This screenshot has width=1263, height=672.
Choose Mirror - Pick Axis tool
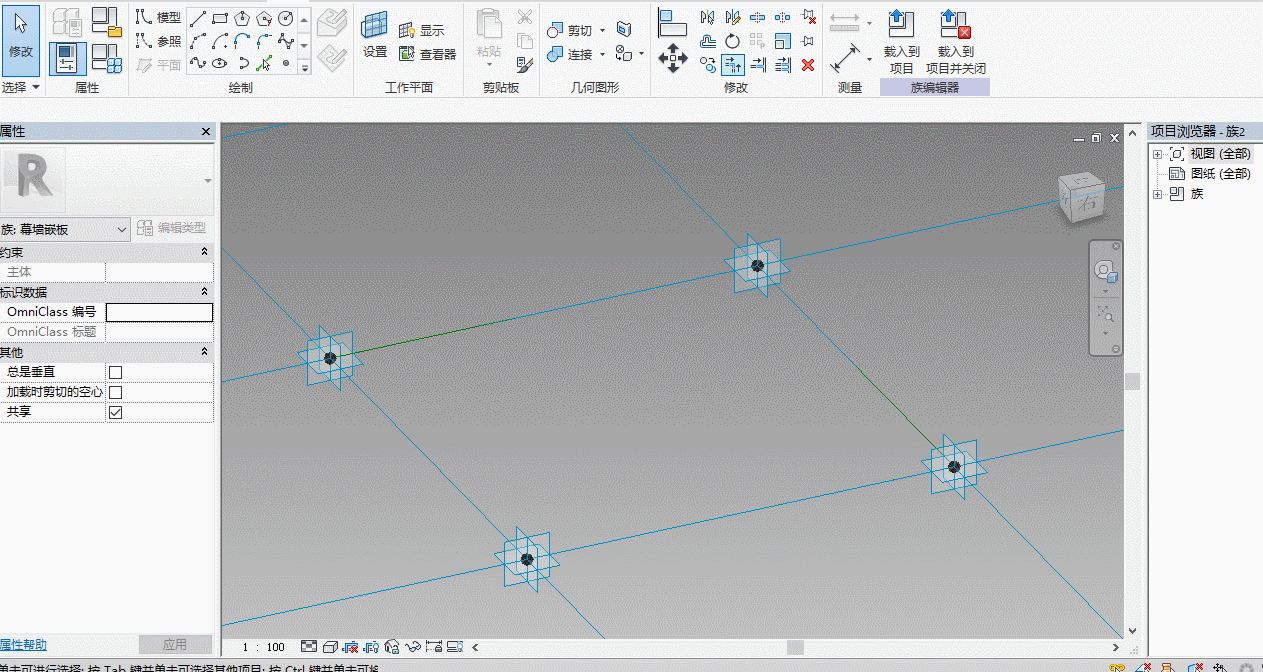click(x=708, y=17)
